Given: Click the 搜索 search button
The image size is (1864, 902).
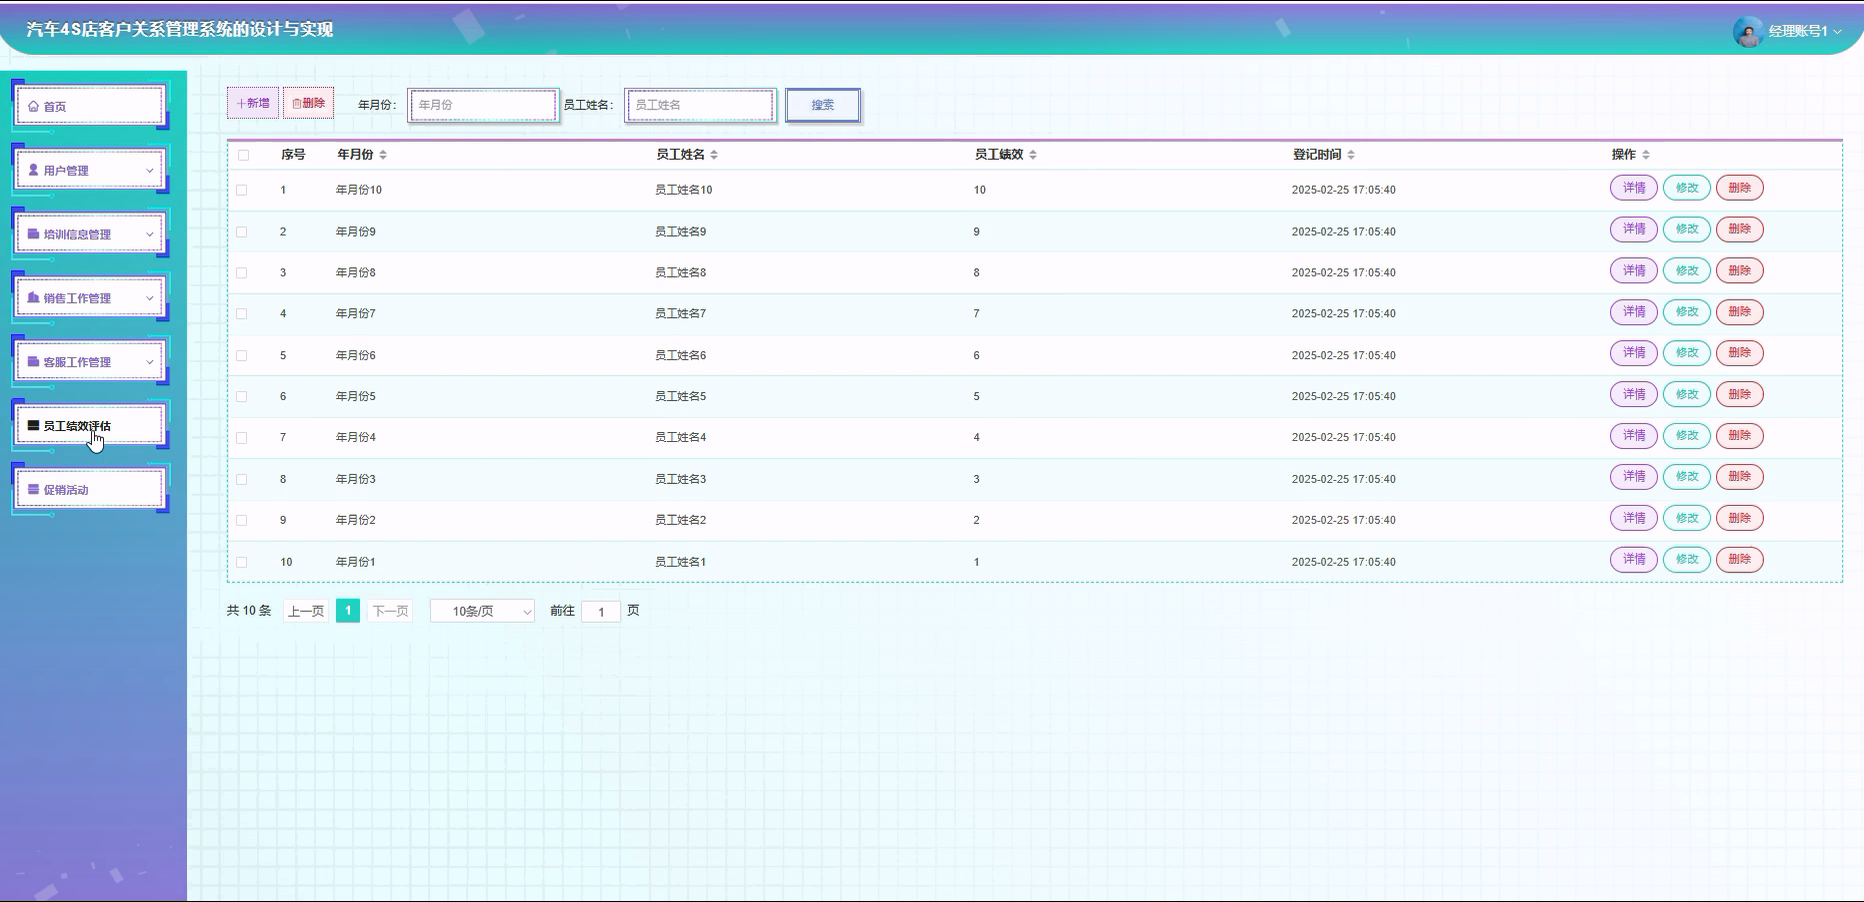Looking at the screenshot, I should (x=823, y=105).
